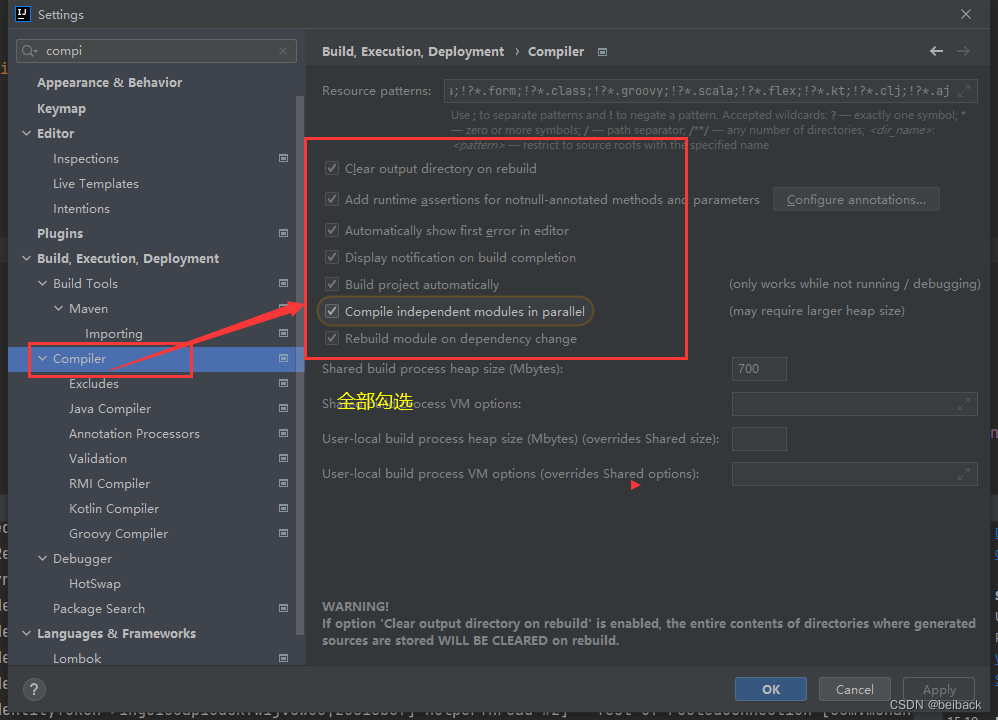Collapse Build, Execution, Deployment node
Image resolution: width=998 pixels, height=720 pixels.
click(x=27, y=258)
